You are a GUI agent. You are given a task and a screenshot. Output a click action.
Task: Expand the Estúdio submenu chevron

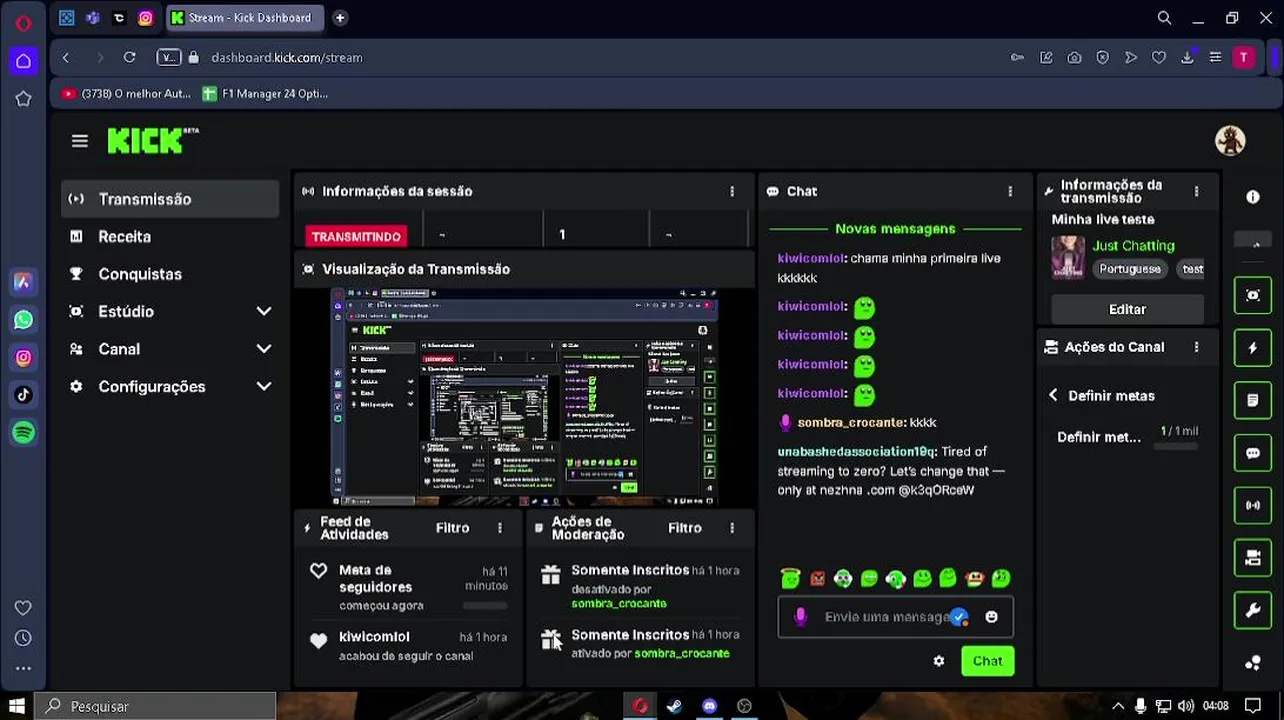pos(264,312)
